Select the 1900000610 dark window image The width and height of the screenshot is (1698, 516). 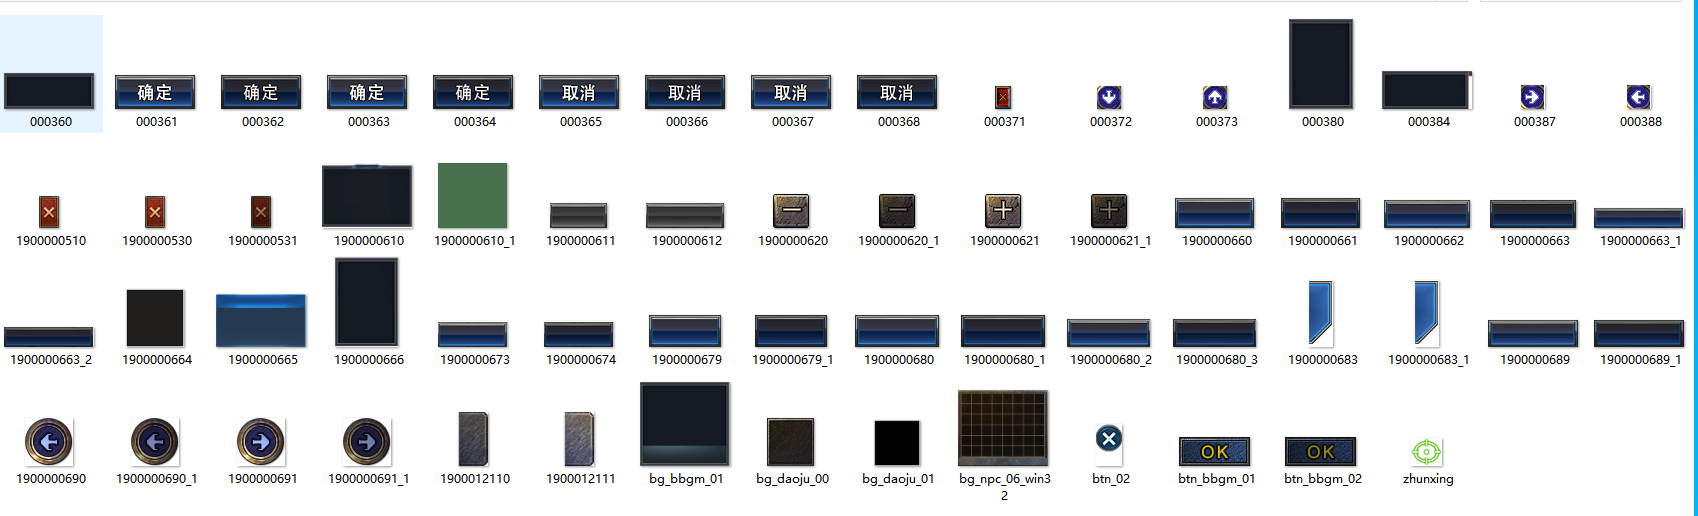[x=367, y=196]
